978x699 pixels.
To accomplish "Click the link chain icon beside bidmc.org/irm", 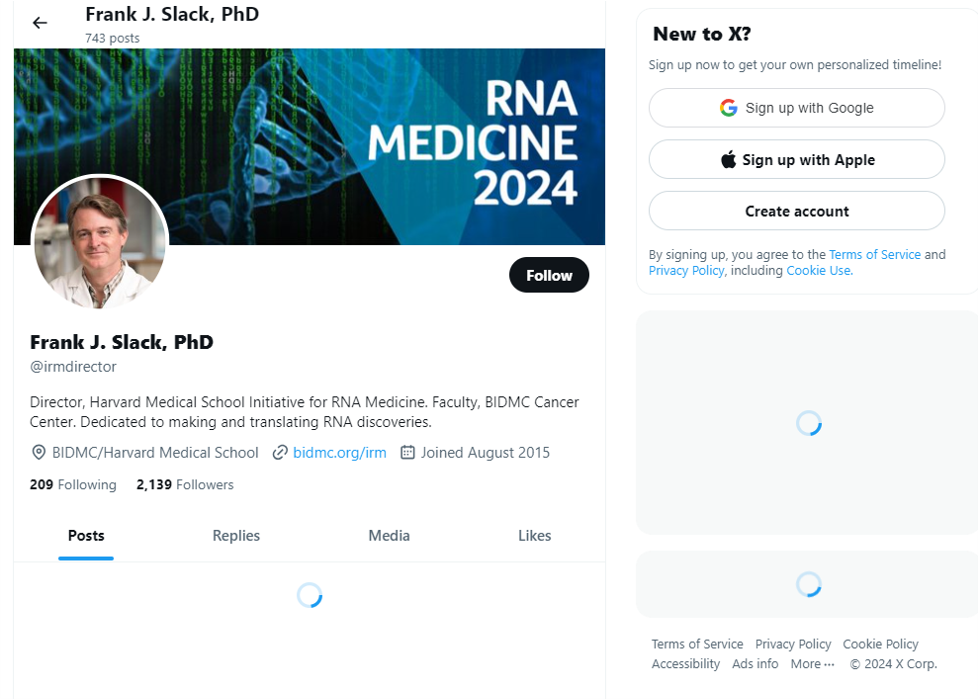I will pos(280,453).
